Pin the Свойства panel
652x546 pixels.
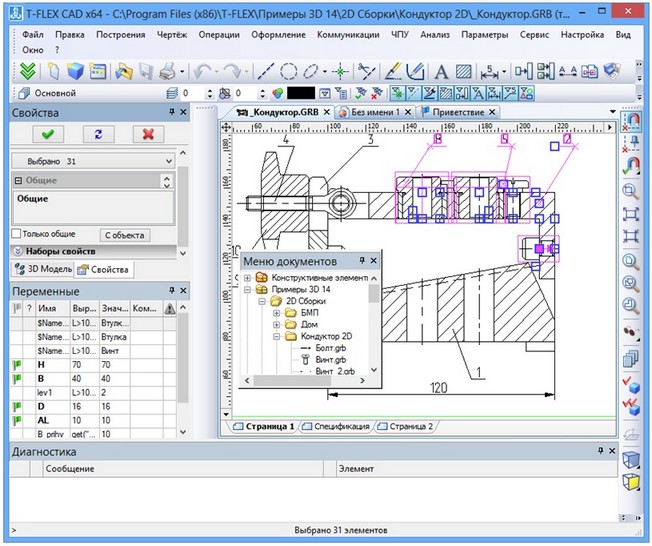tap(172, 112)
